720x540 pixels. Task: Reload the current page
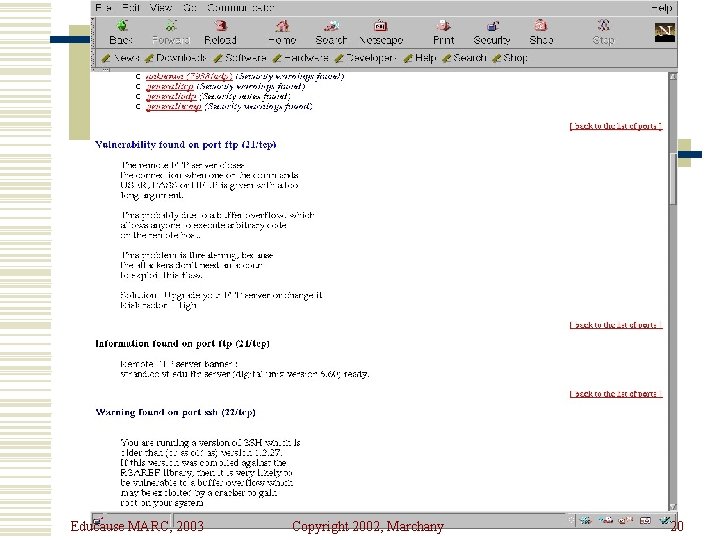[220, 32]
